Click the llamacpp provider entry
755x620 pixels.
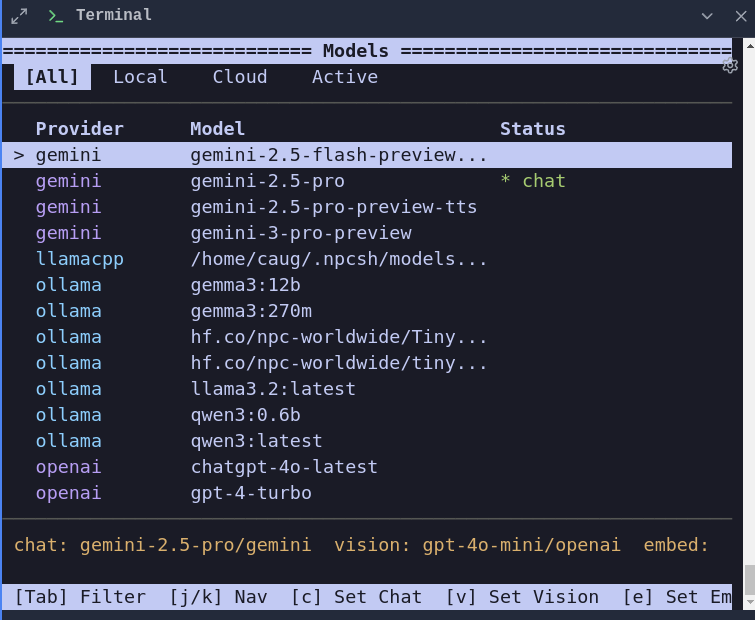point(79,259)
